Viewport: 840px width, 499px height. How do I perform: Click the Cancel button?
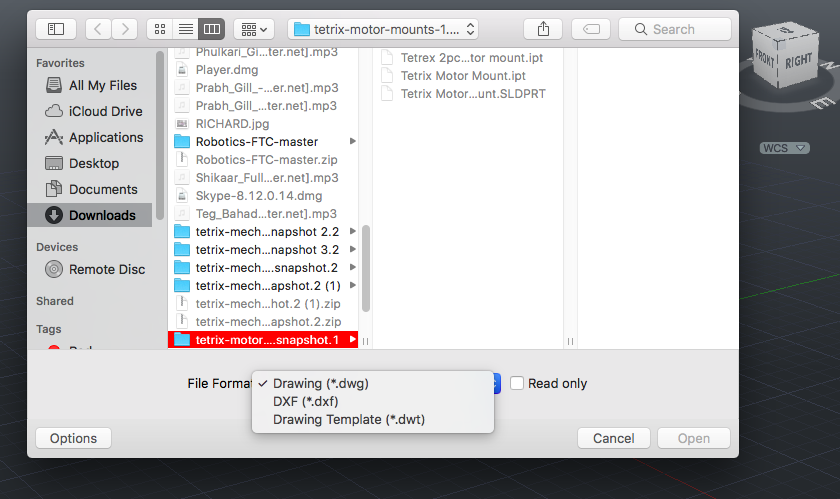[613, 438]
